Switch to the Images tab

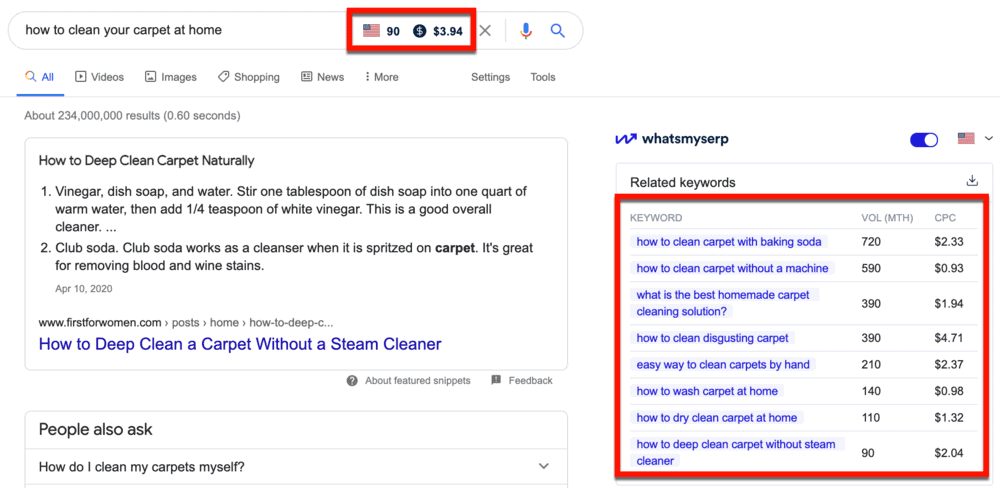pyautogui.click(x=170, y=77)
